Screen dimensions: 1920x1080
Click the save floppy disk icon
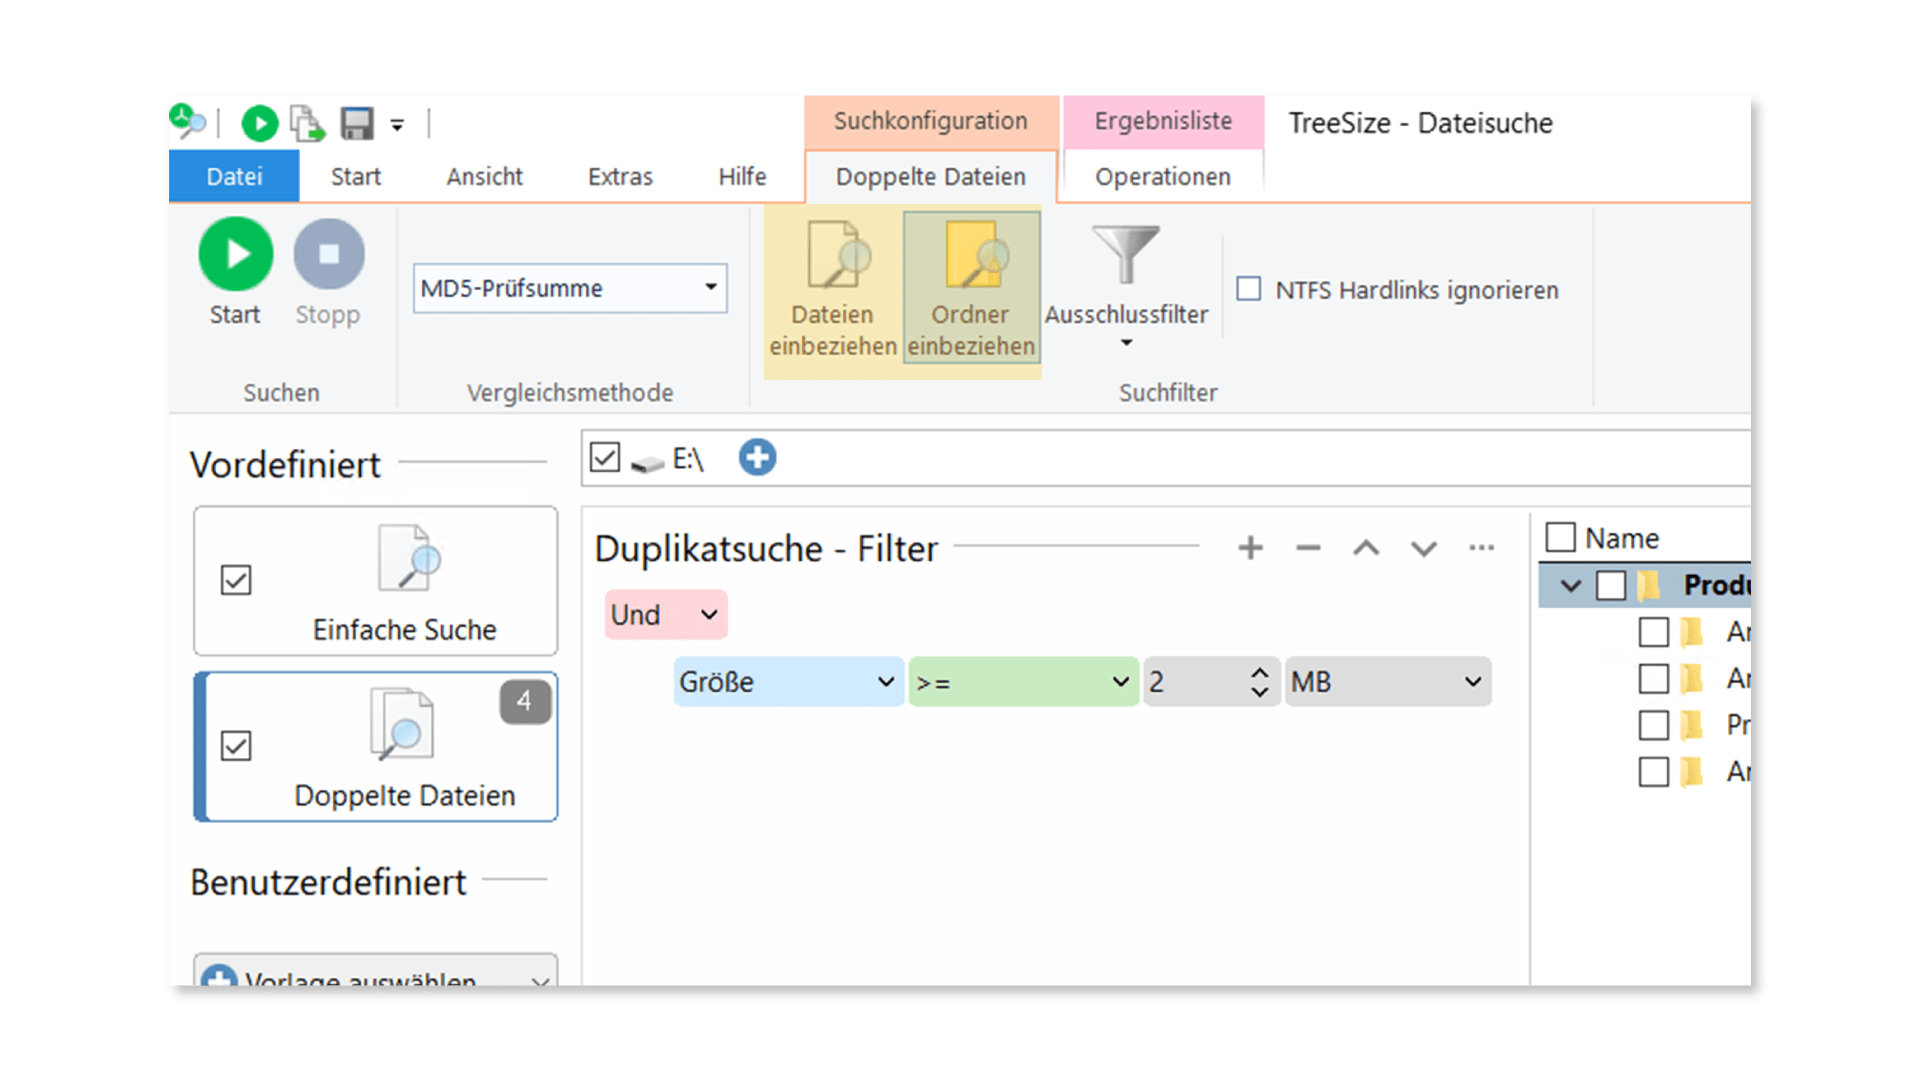(357, 123)
